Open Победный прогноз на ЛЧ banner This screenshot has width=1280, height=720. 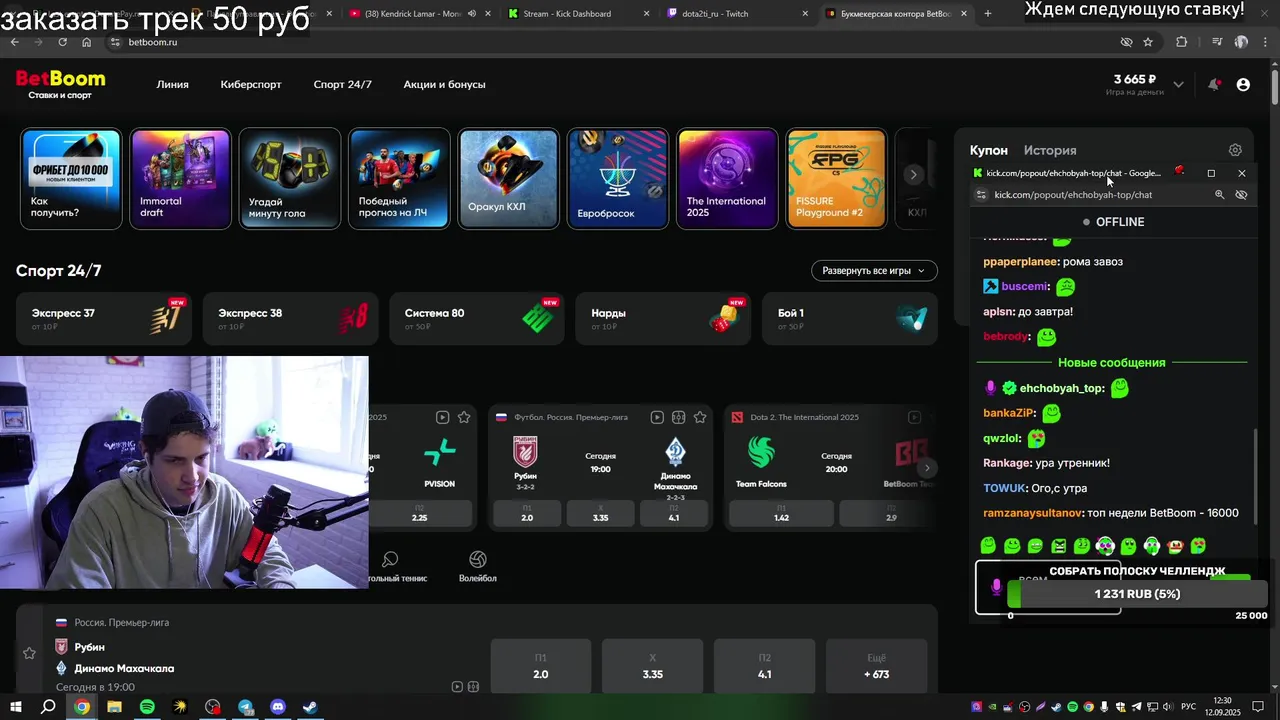(399, 179)
